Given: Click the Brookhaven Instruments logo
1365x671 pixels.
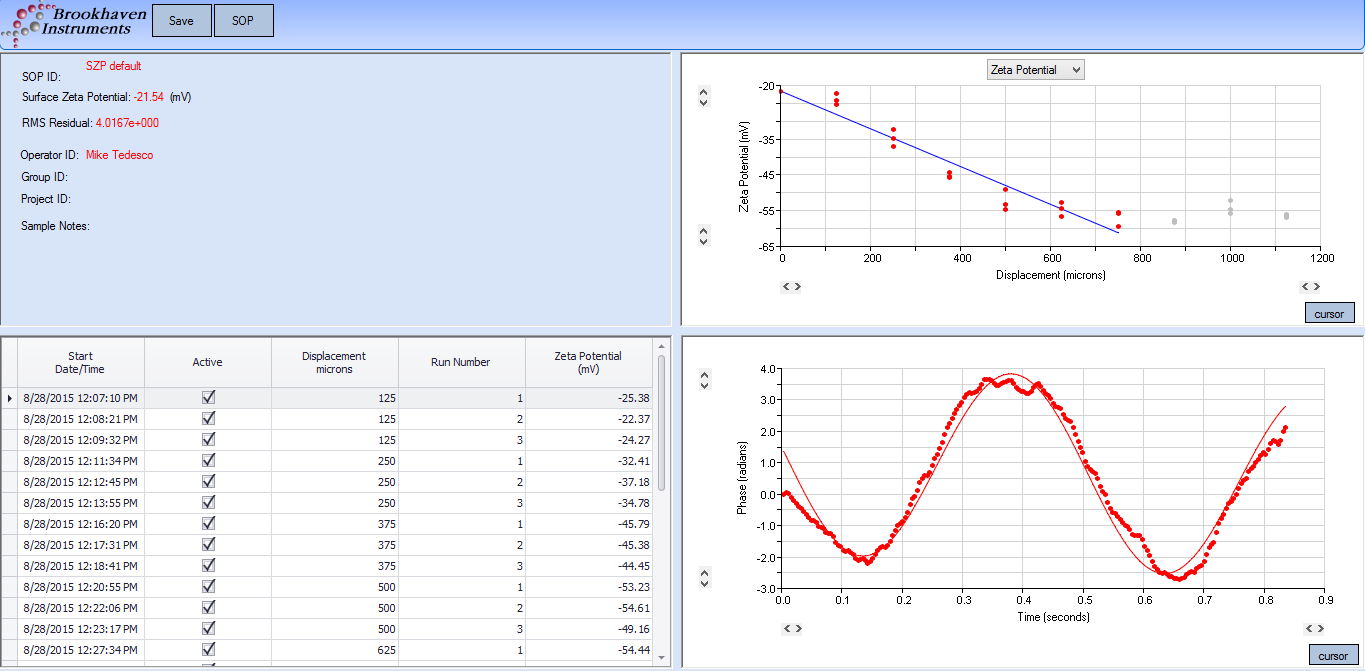Looking at the screenshot, I should [x=75, y=22].
